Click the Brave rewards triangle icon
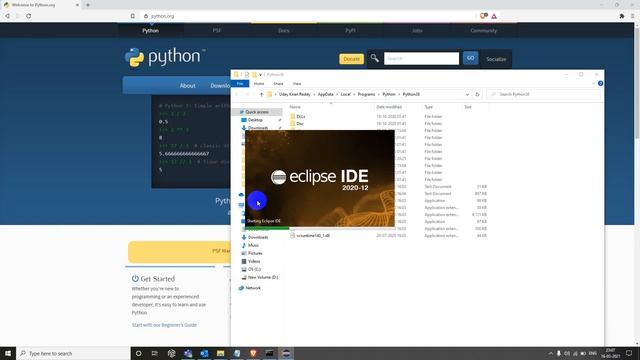This screenshot has height=360, width=640. click(494, 16)
